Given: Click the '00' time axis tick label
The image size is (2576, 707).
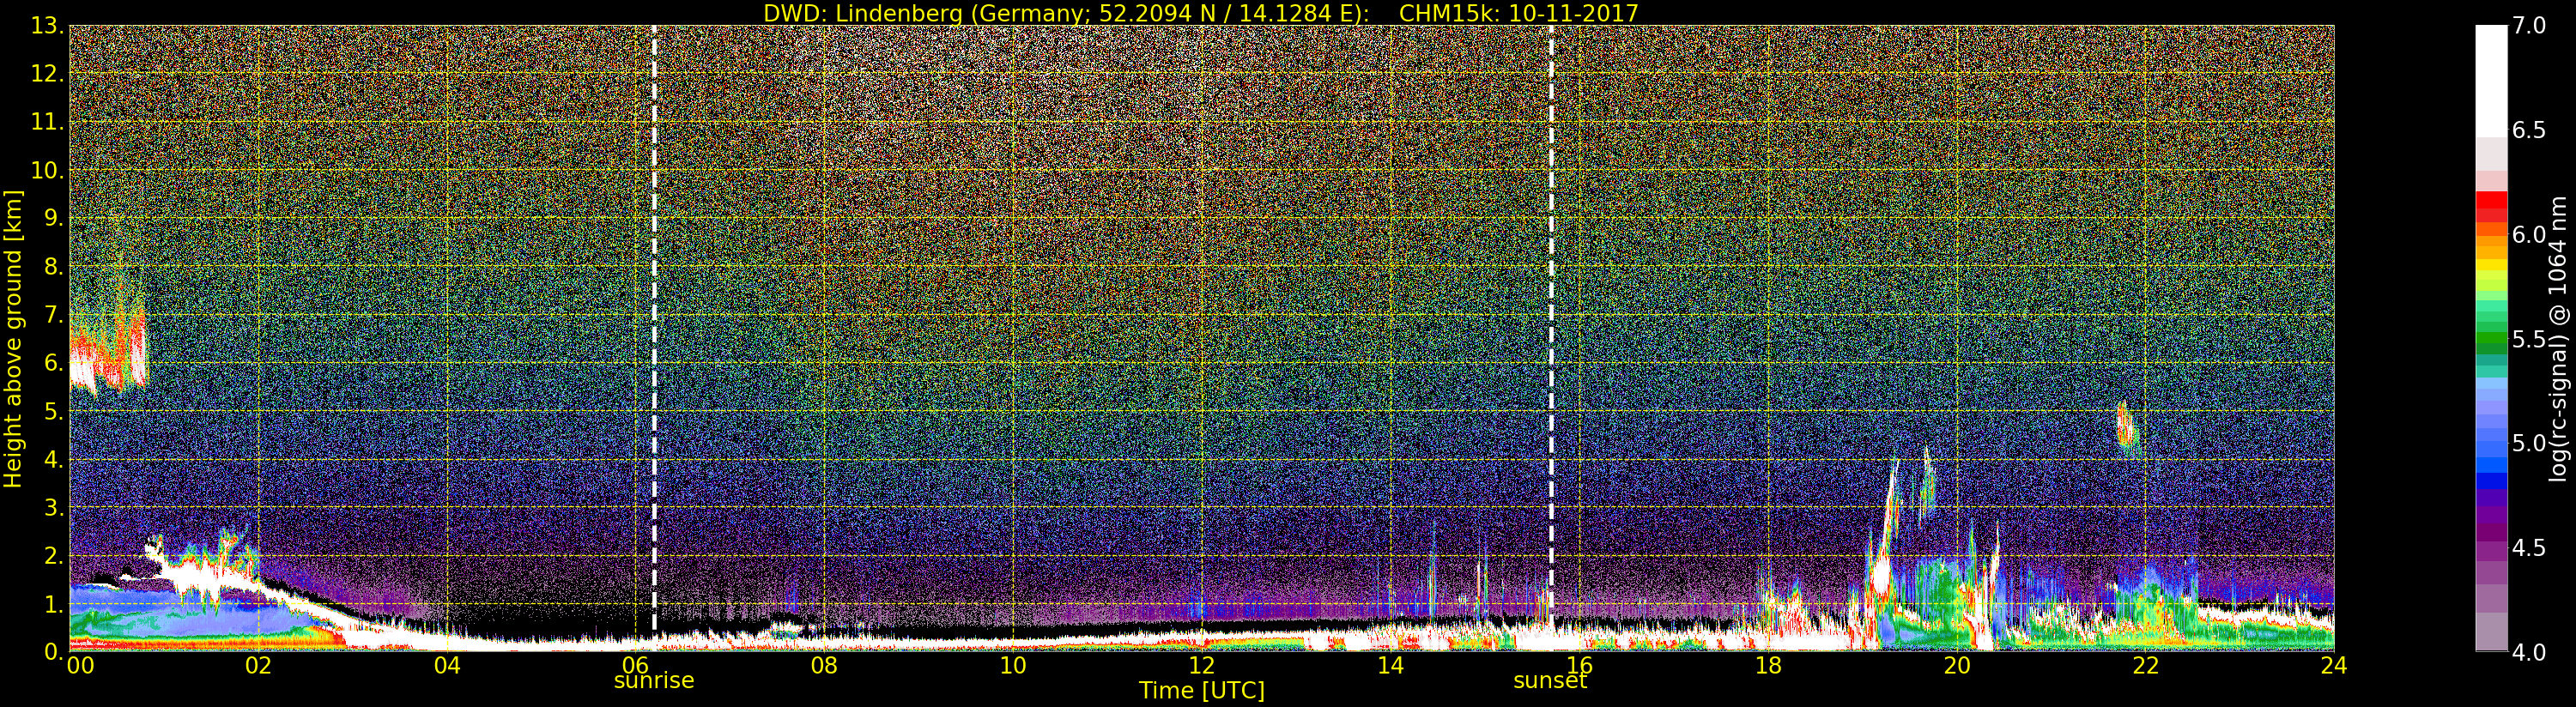Looking at the screenshot, I should point(80,665).
